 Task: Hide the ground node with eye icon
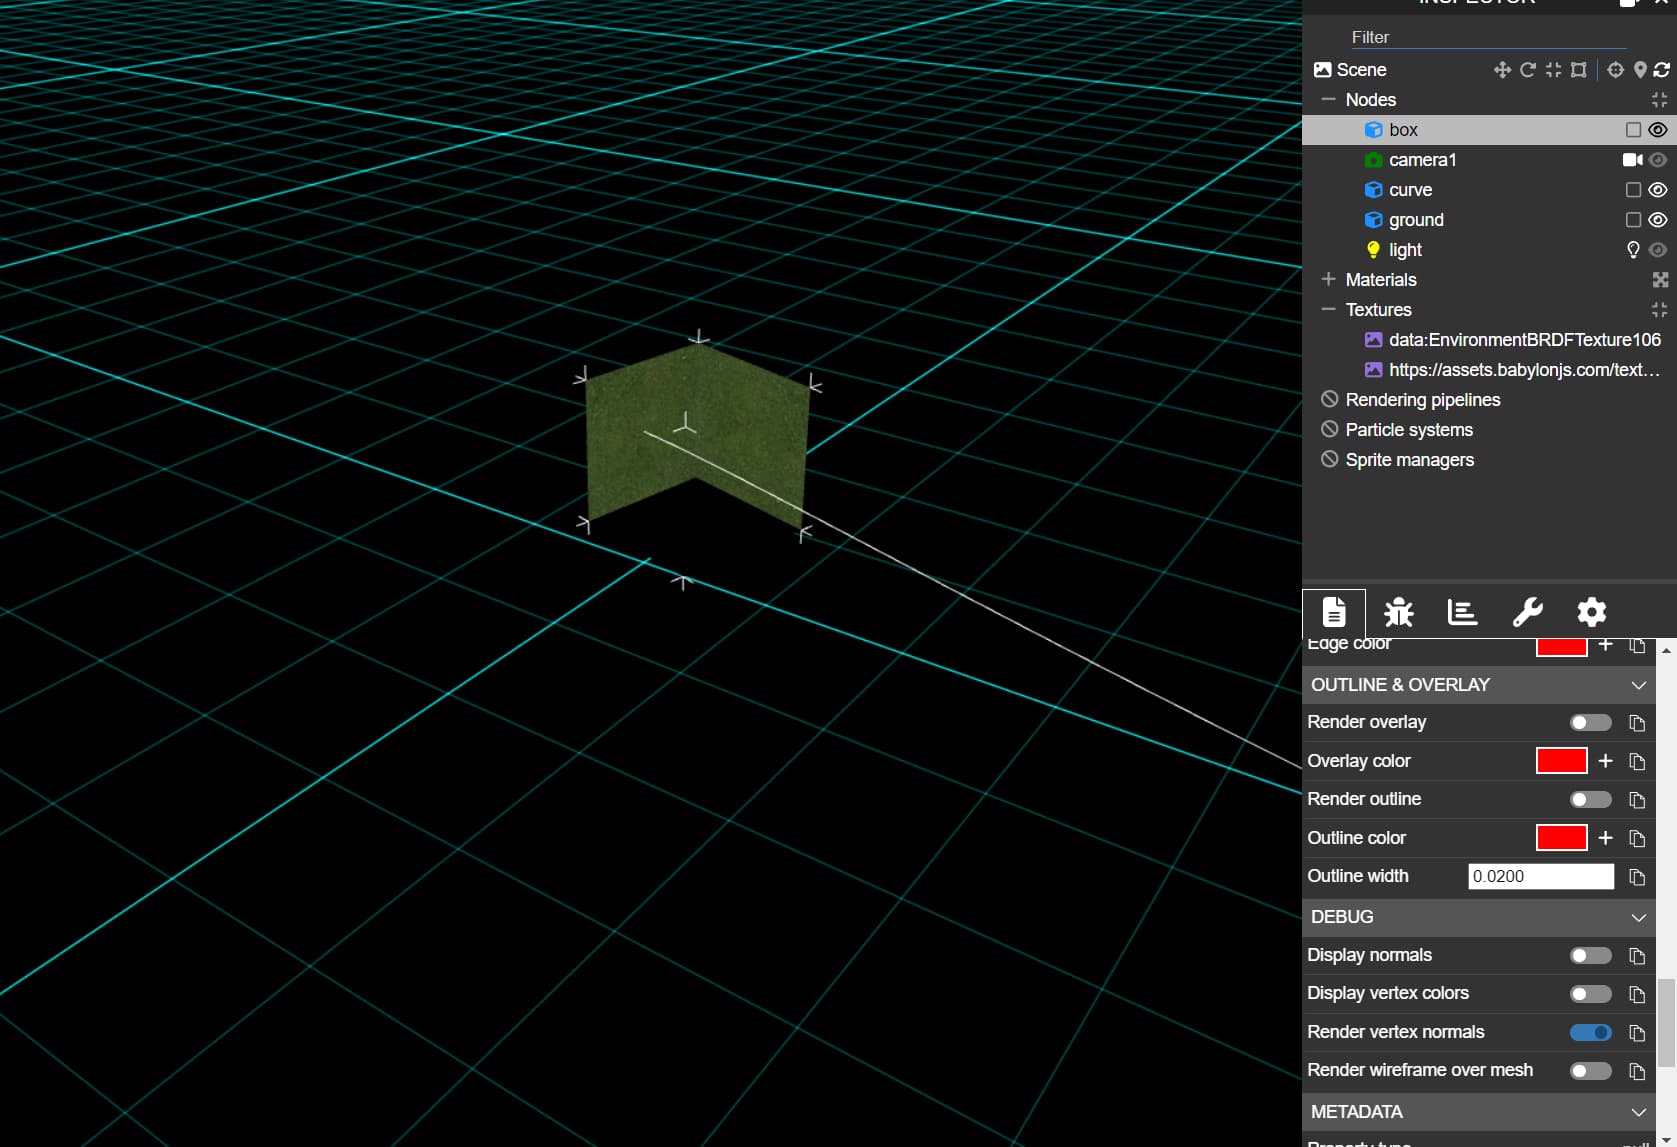coord(1658,220)
